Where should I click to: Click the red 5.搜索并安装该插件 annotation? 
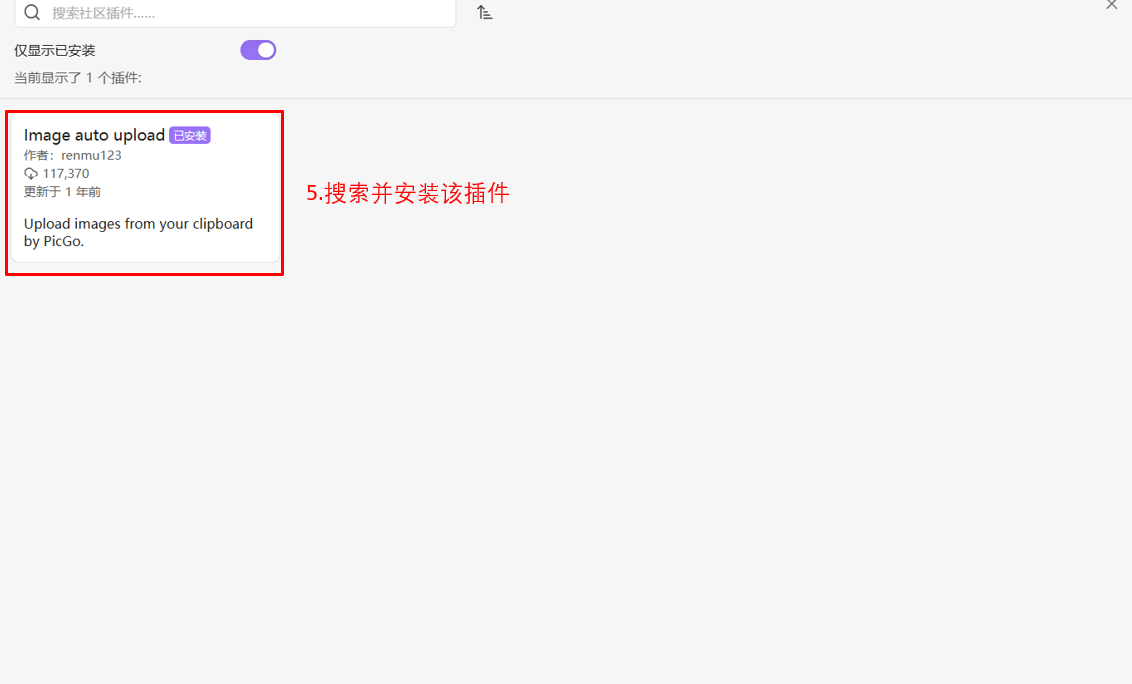(408, 193)
